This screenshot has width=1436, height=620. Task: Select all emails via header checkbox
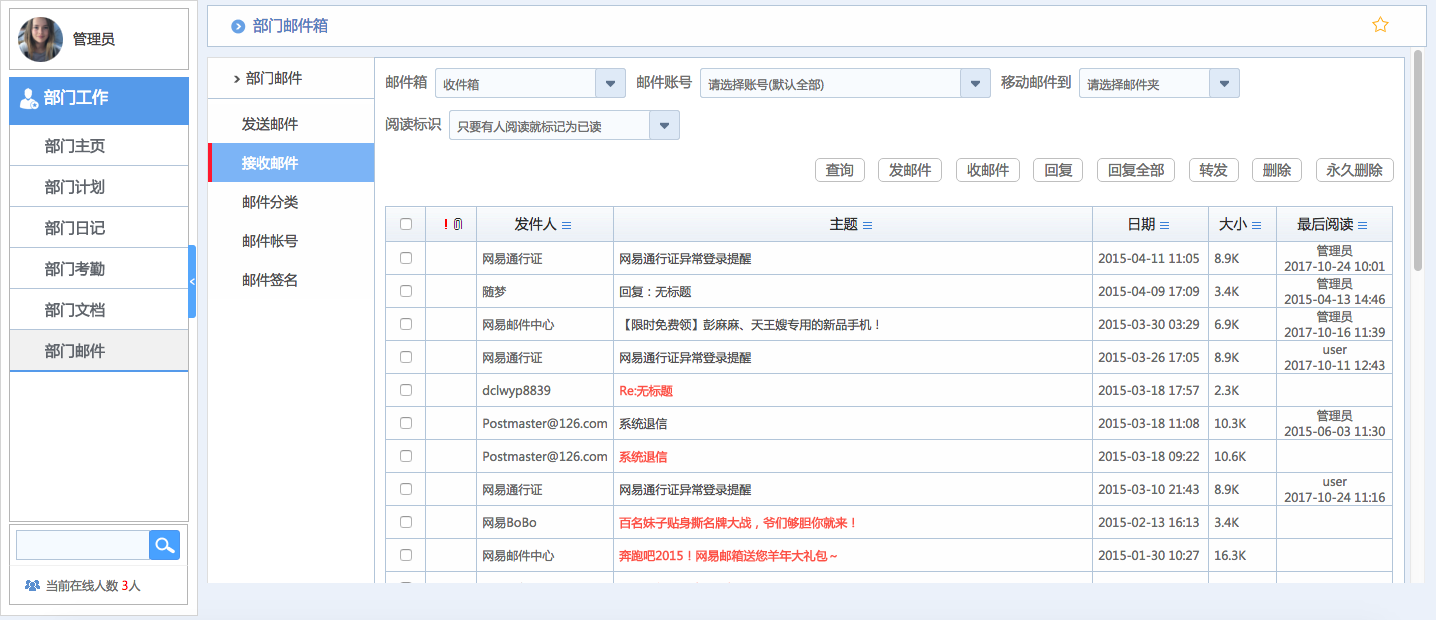tap(406, 224)
